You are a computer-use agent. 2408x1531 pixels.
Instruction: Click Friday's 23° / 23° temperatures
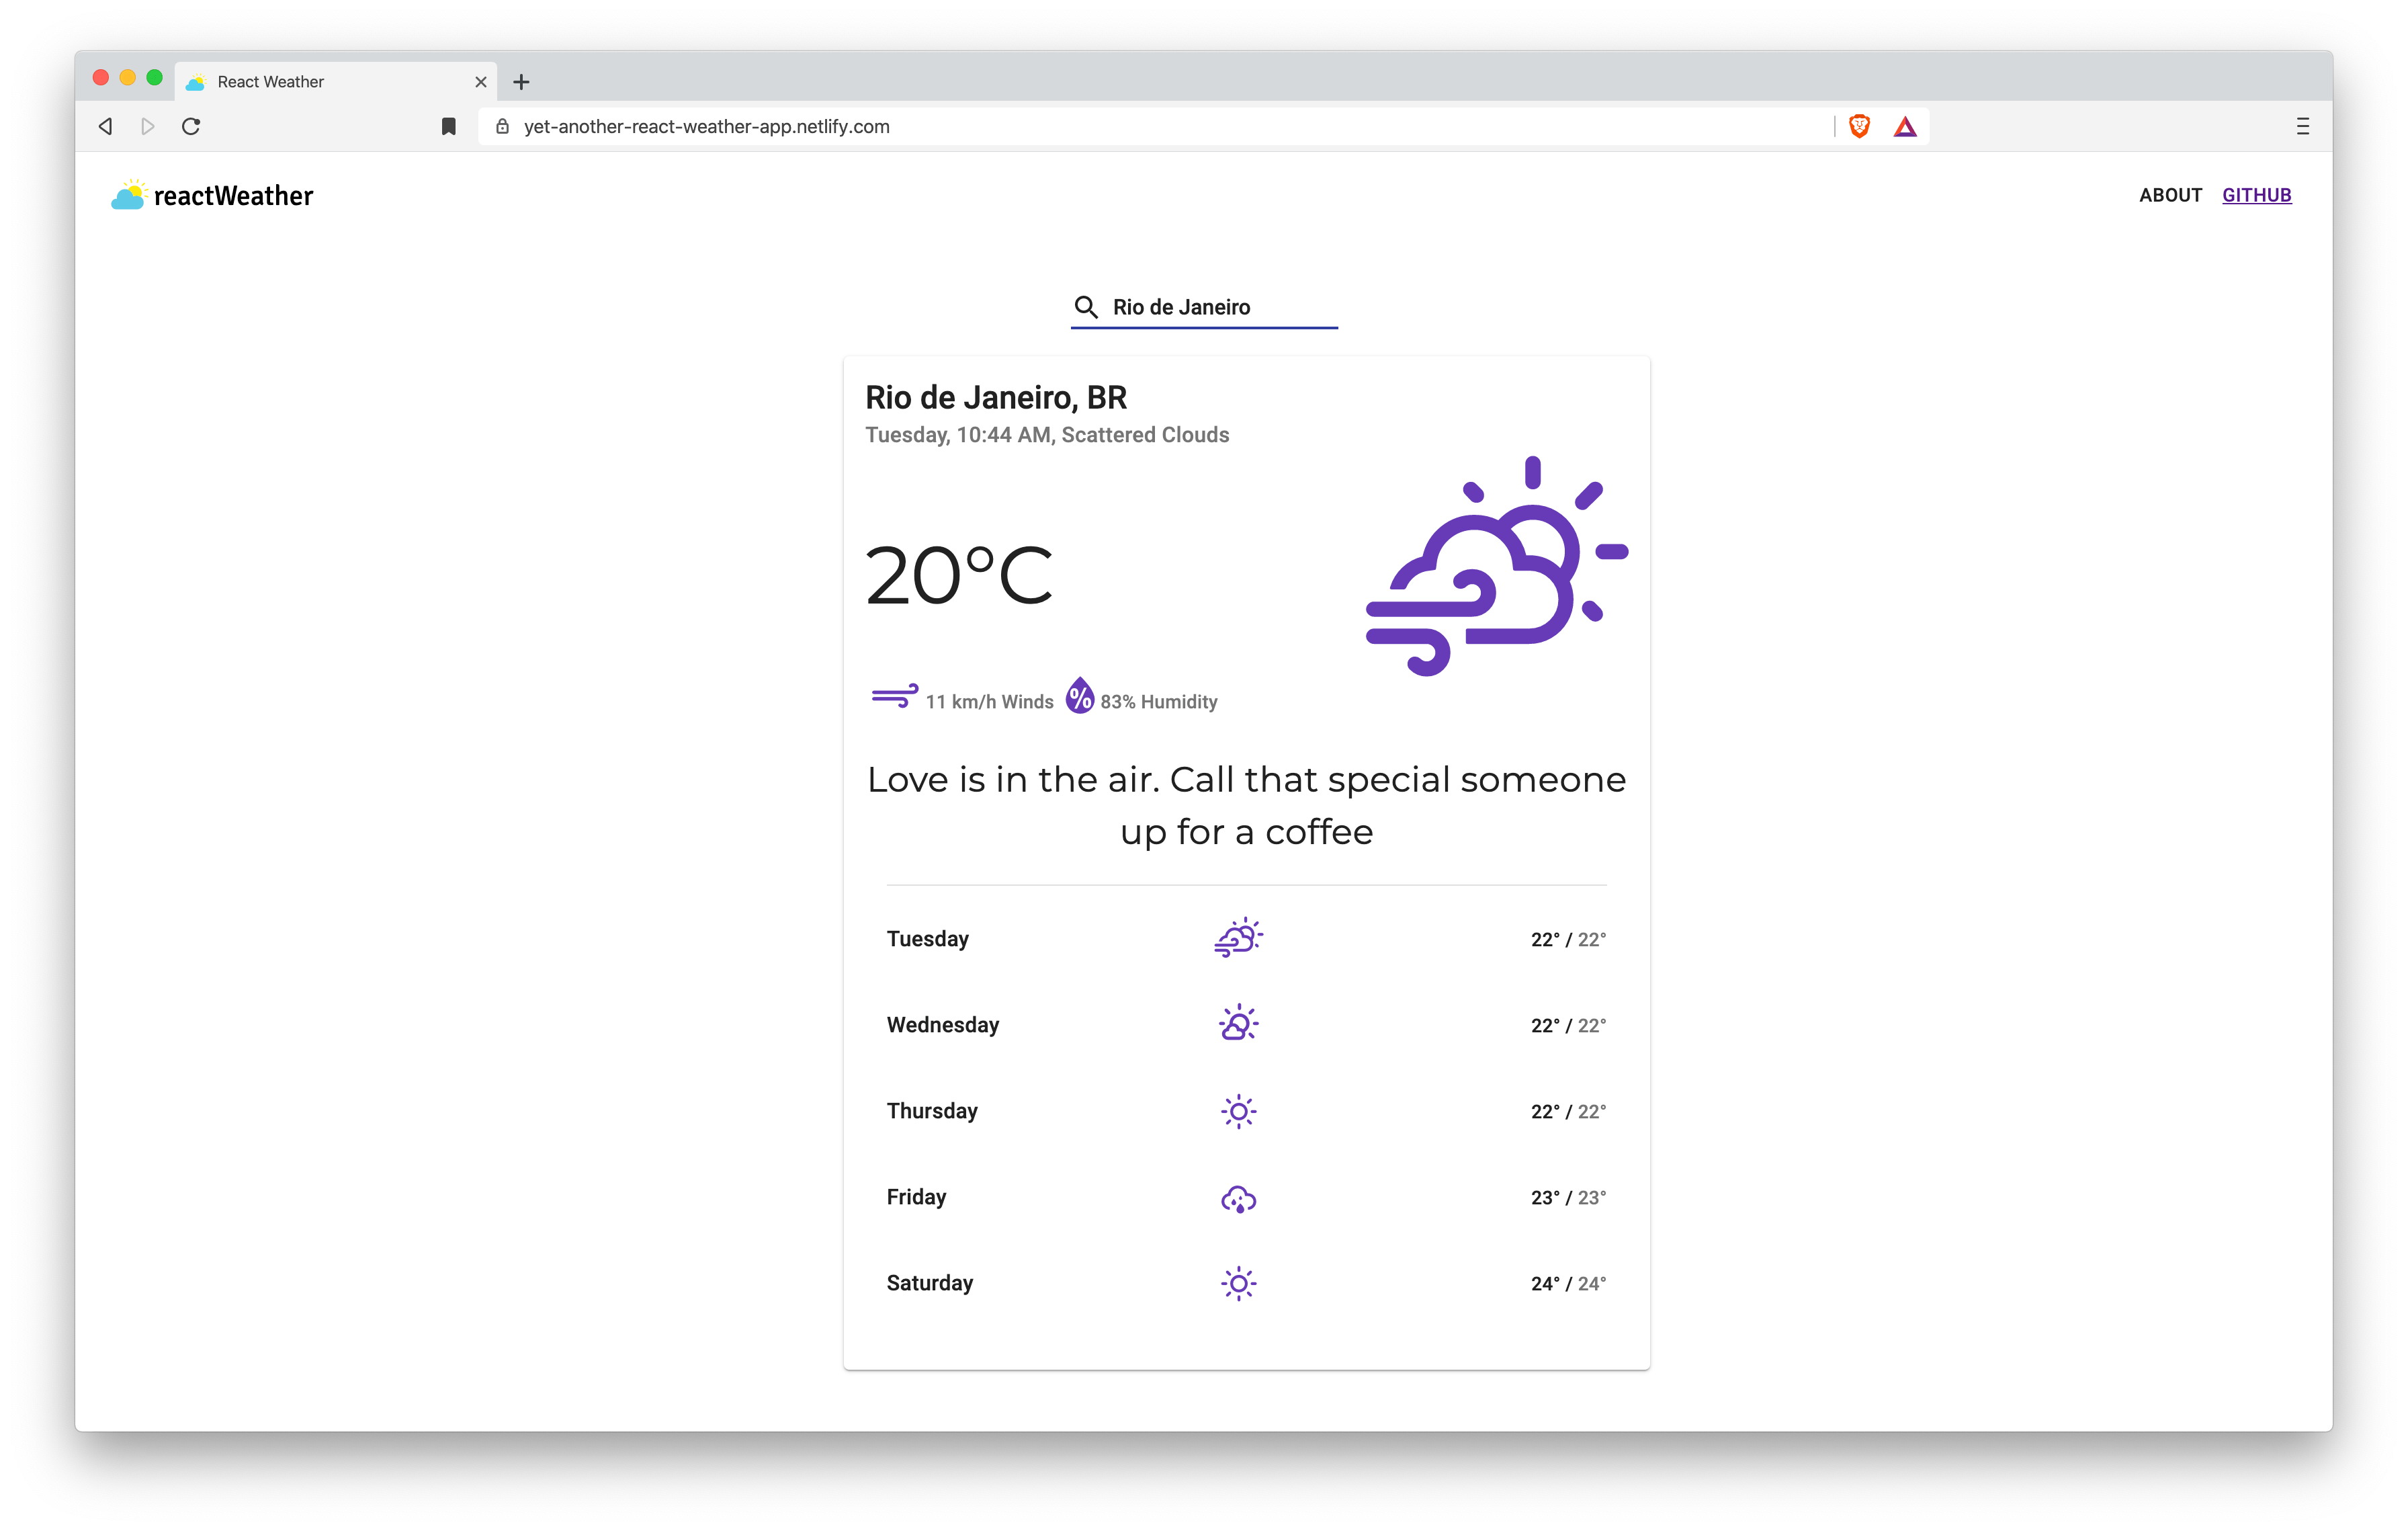(x=1568, y=1197)
